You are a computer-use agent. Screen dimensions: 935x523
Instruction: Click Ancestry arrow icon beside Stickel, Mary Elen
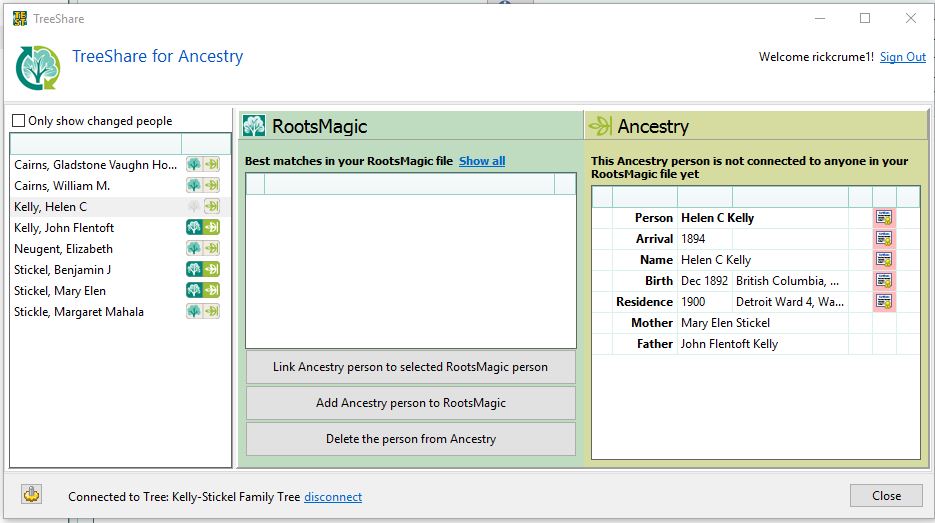pyautogui.click(x=211, y=290)
